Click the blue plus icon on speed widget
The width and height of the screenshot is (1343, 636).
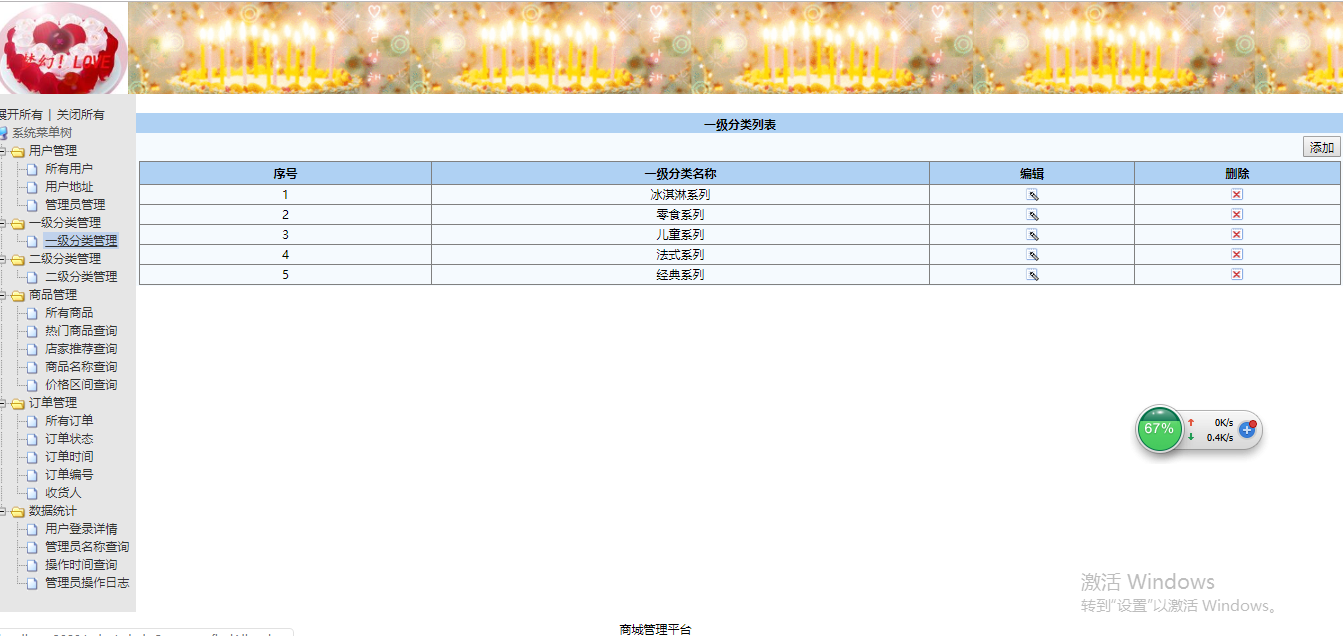coord(1247,429)
